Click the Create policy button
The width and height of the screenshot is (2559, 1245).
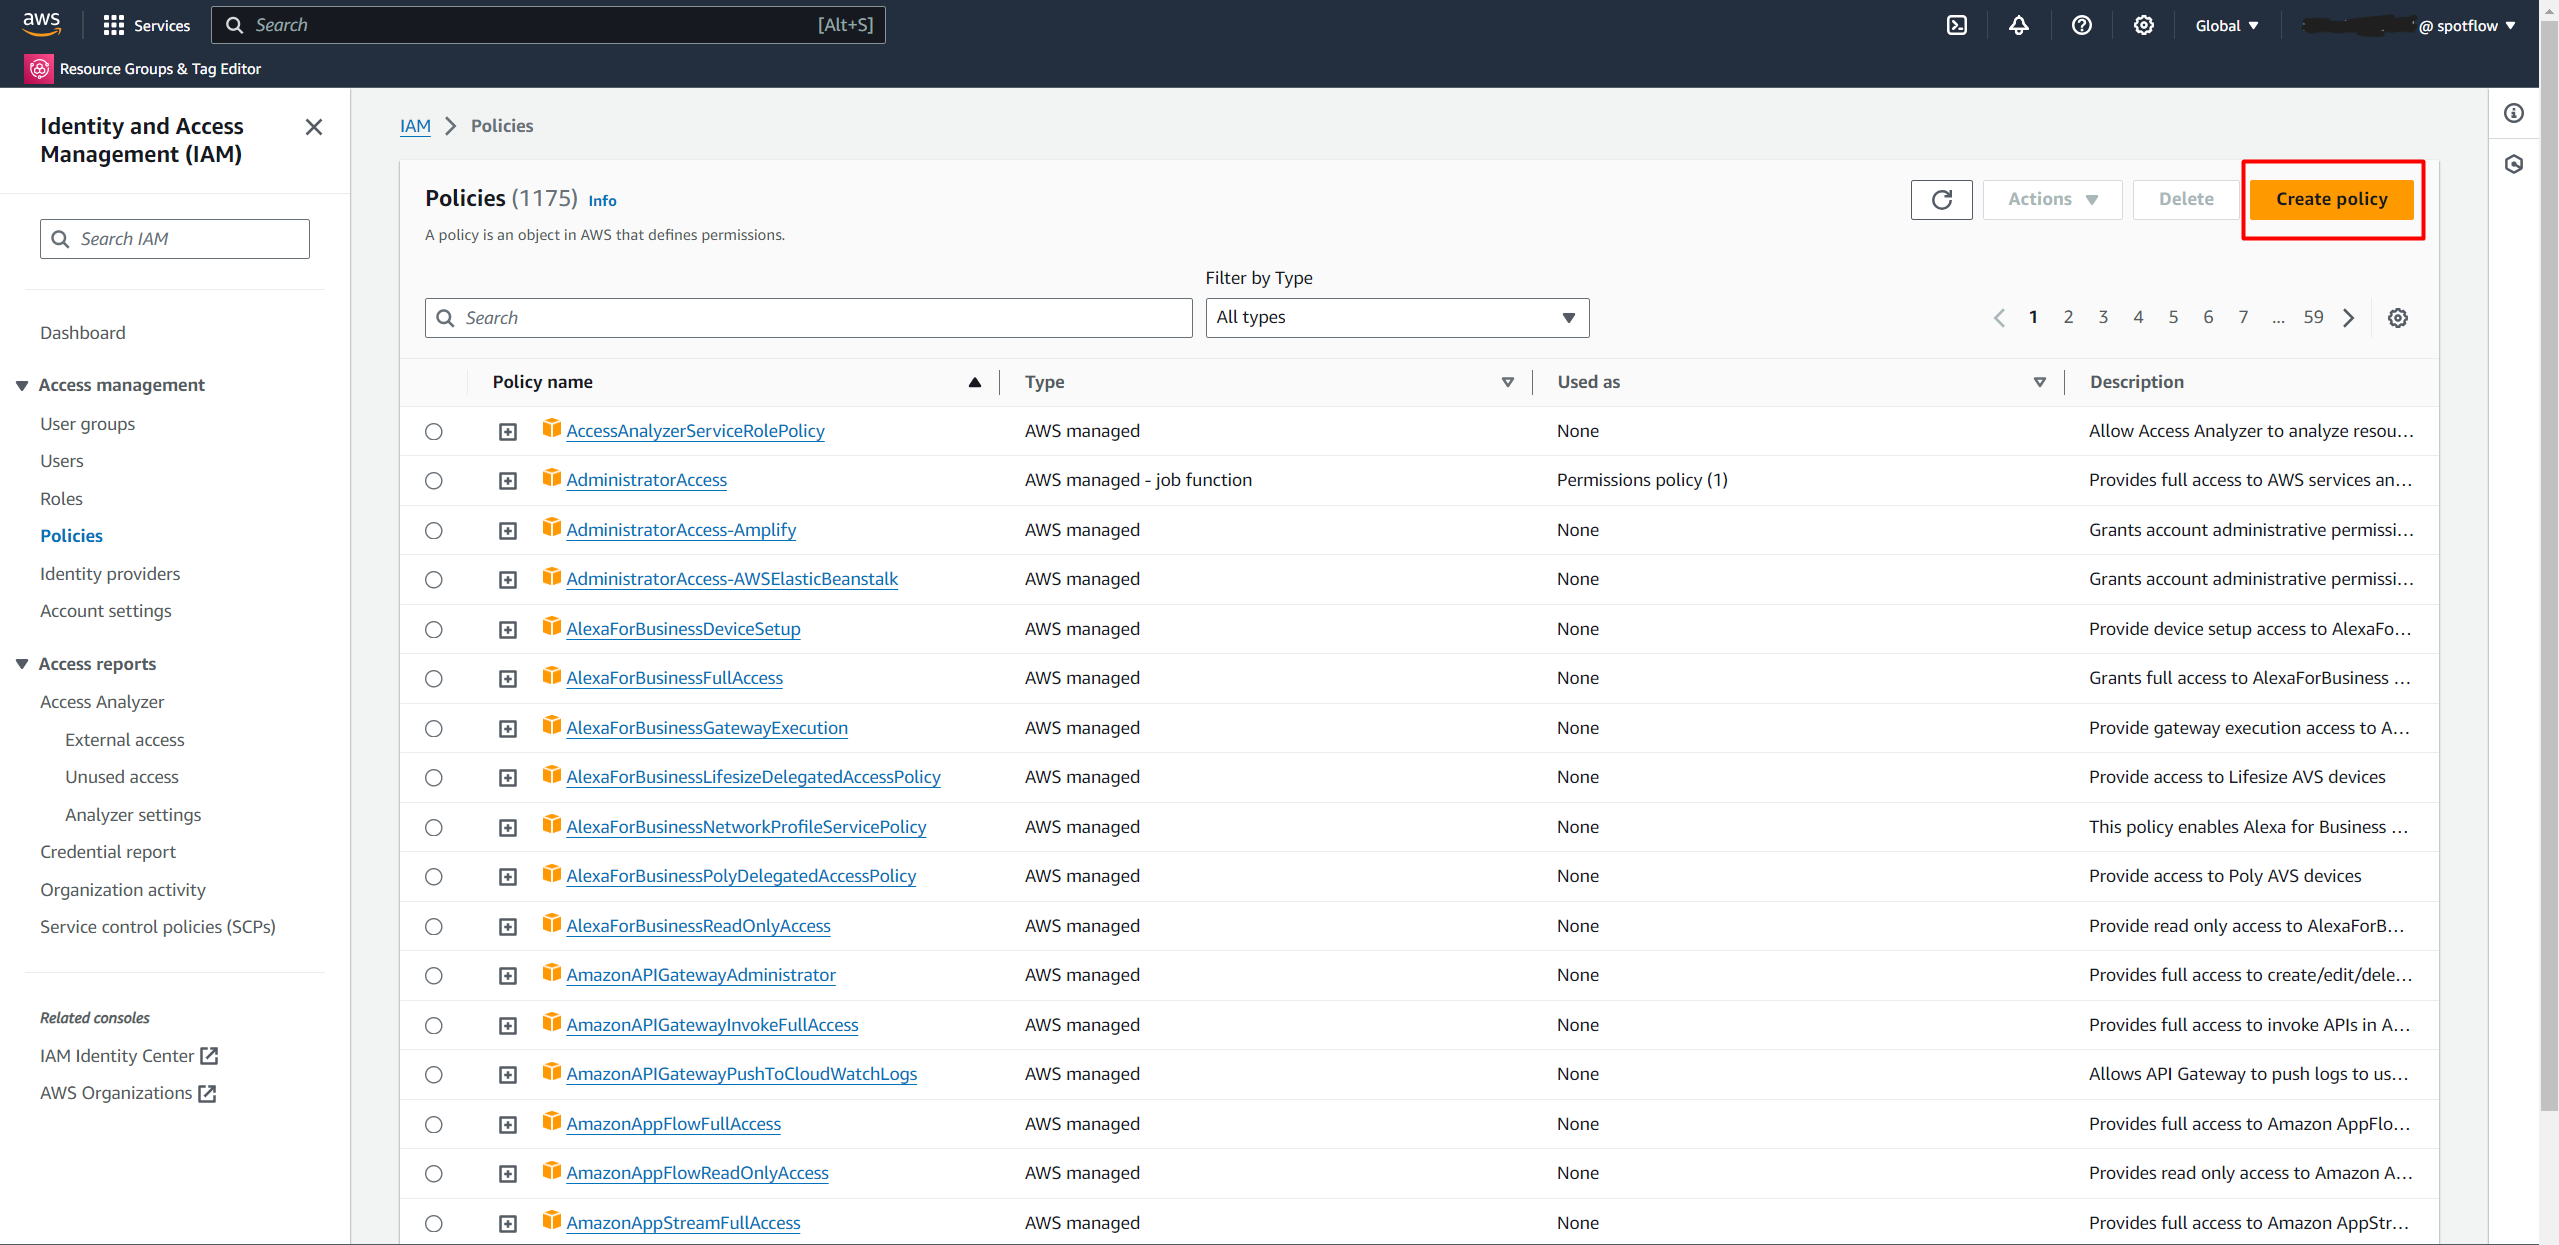click(x=2331, y=199)
